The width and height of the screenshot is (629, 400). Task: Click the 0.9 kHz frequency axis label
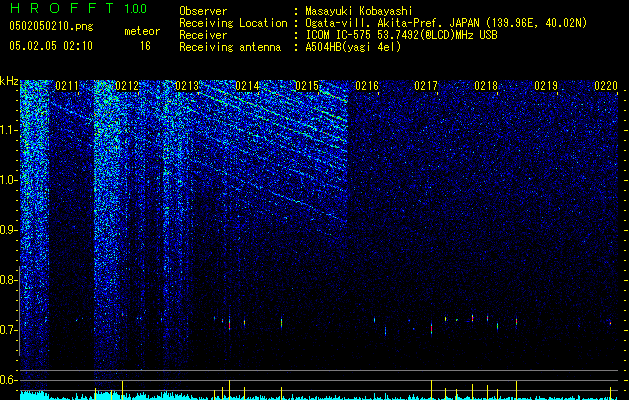tap(8, 230)
